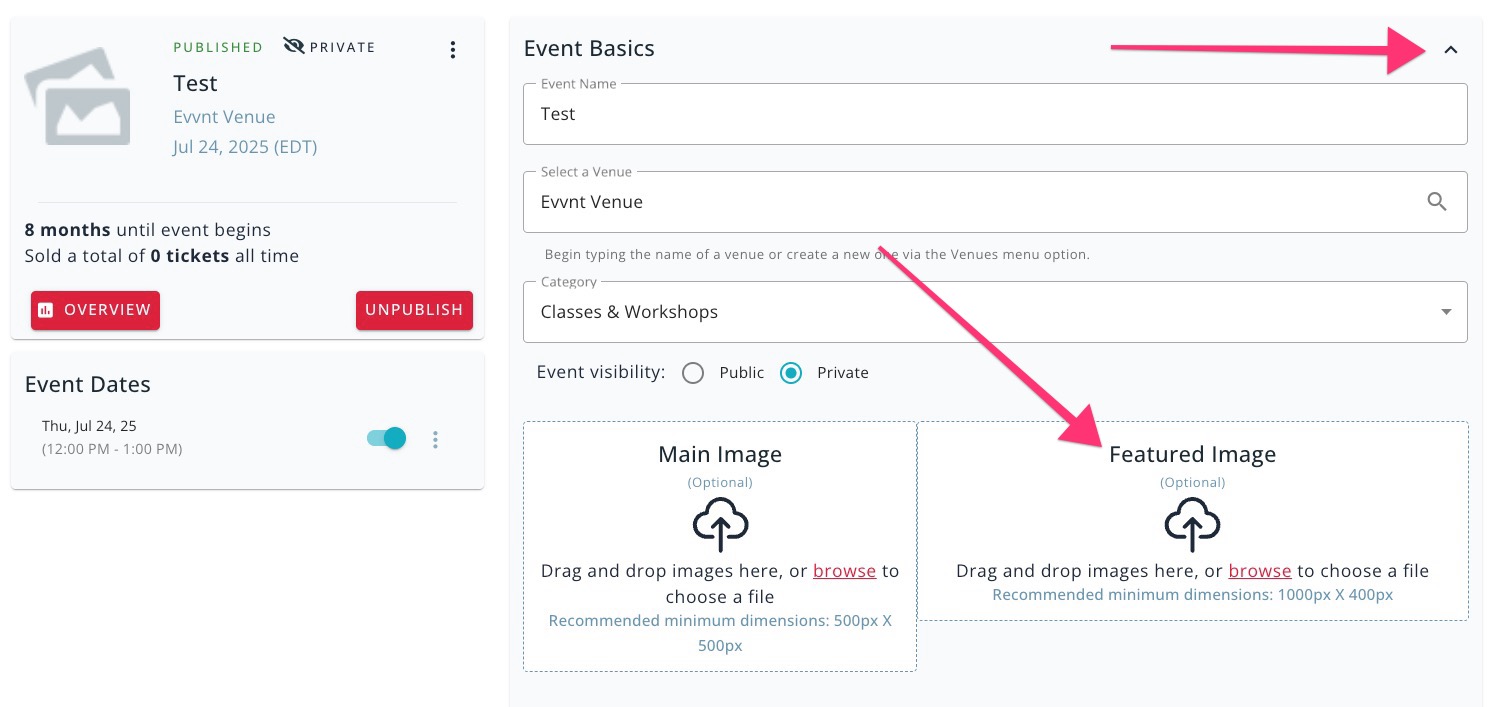The height and width of the screenshot is (707, 1490).
Task: Click browse link under Main Image
Action: point(844,571)
